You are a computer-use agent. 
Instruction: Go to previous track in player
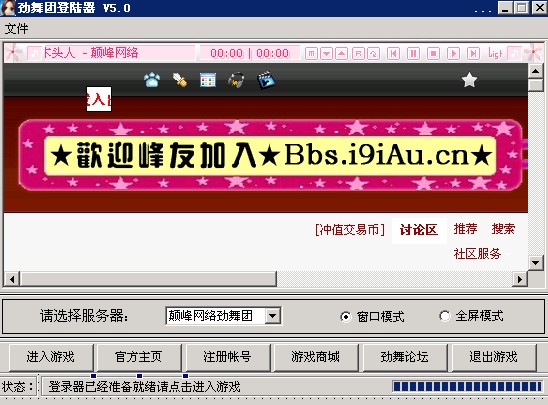[394, 54]
